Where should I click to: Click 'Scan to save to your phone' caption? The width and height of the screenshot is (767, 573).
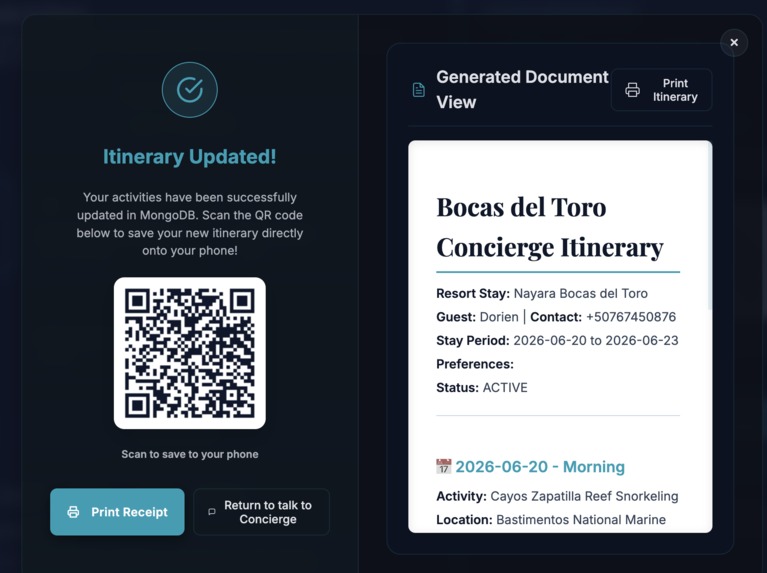coord(190,454)
